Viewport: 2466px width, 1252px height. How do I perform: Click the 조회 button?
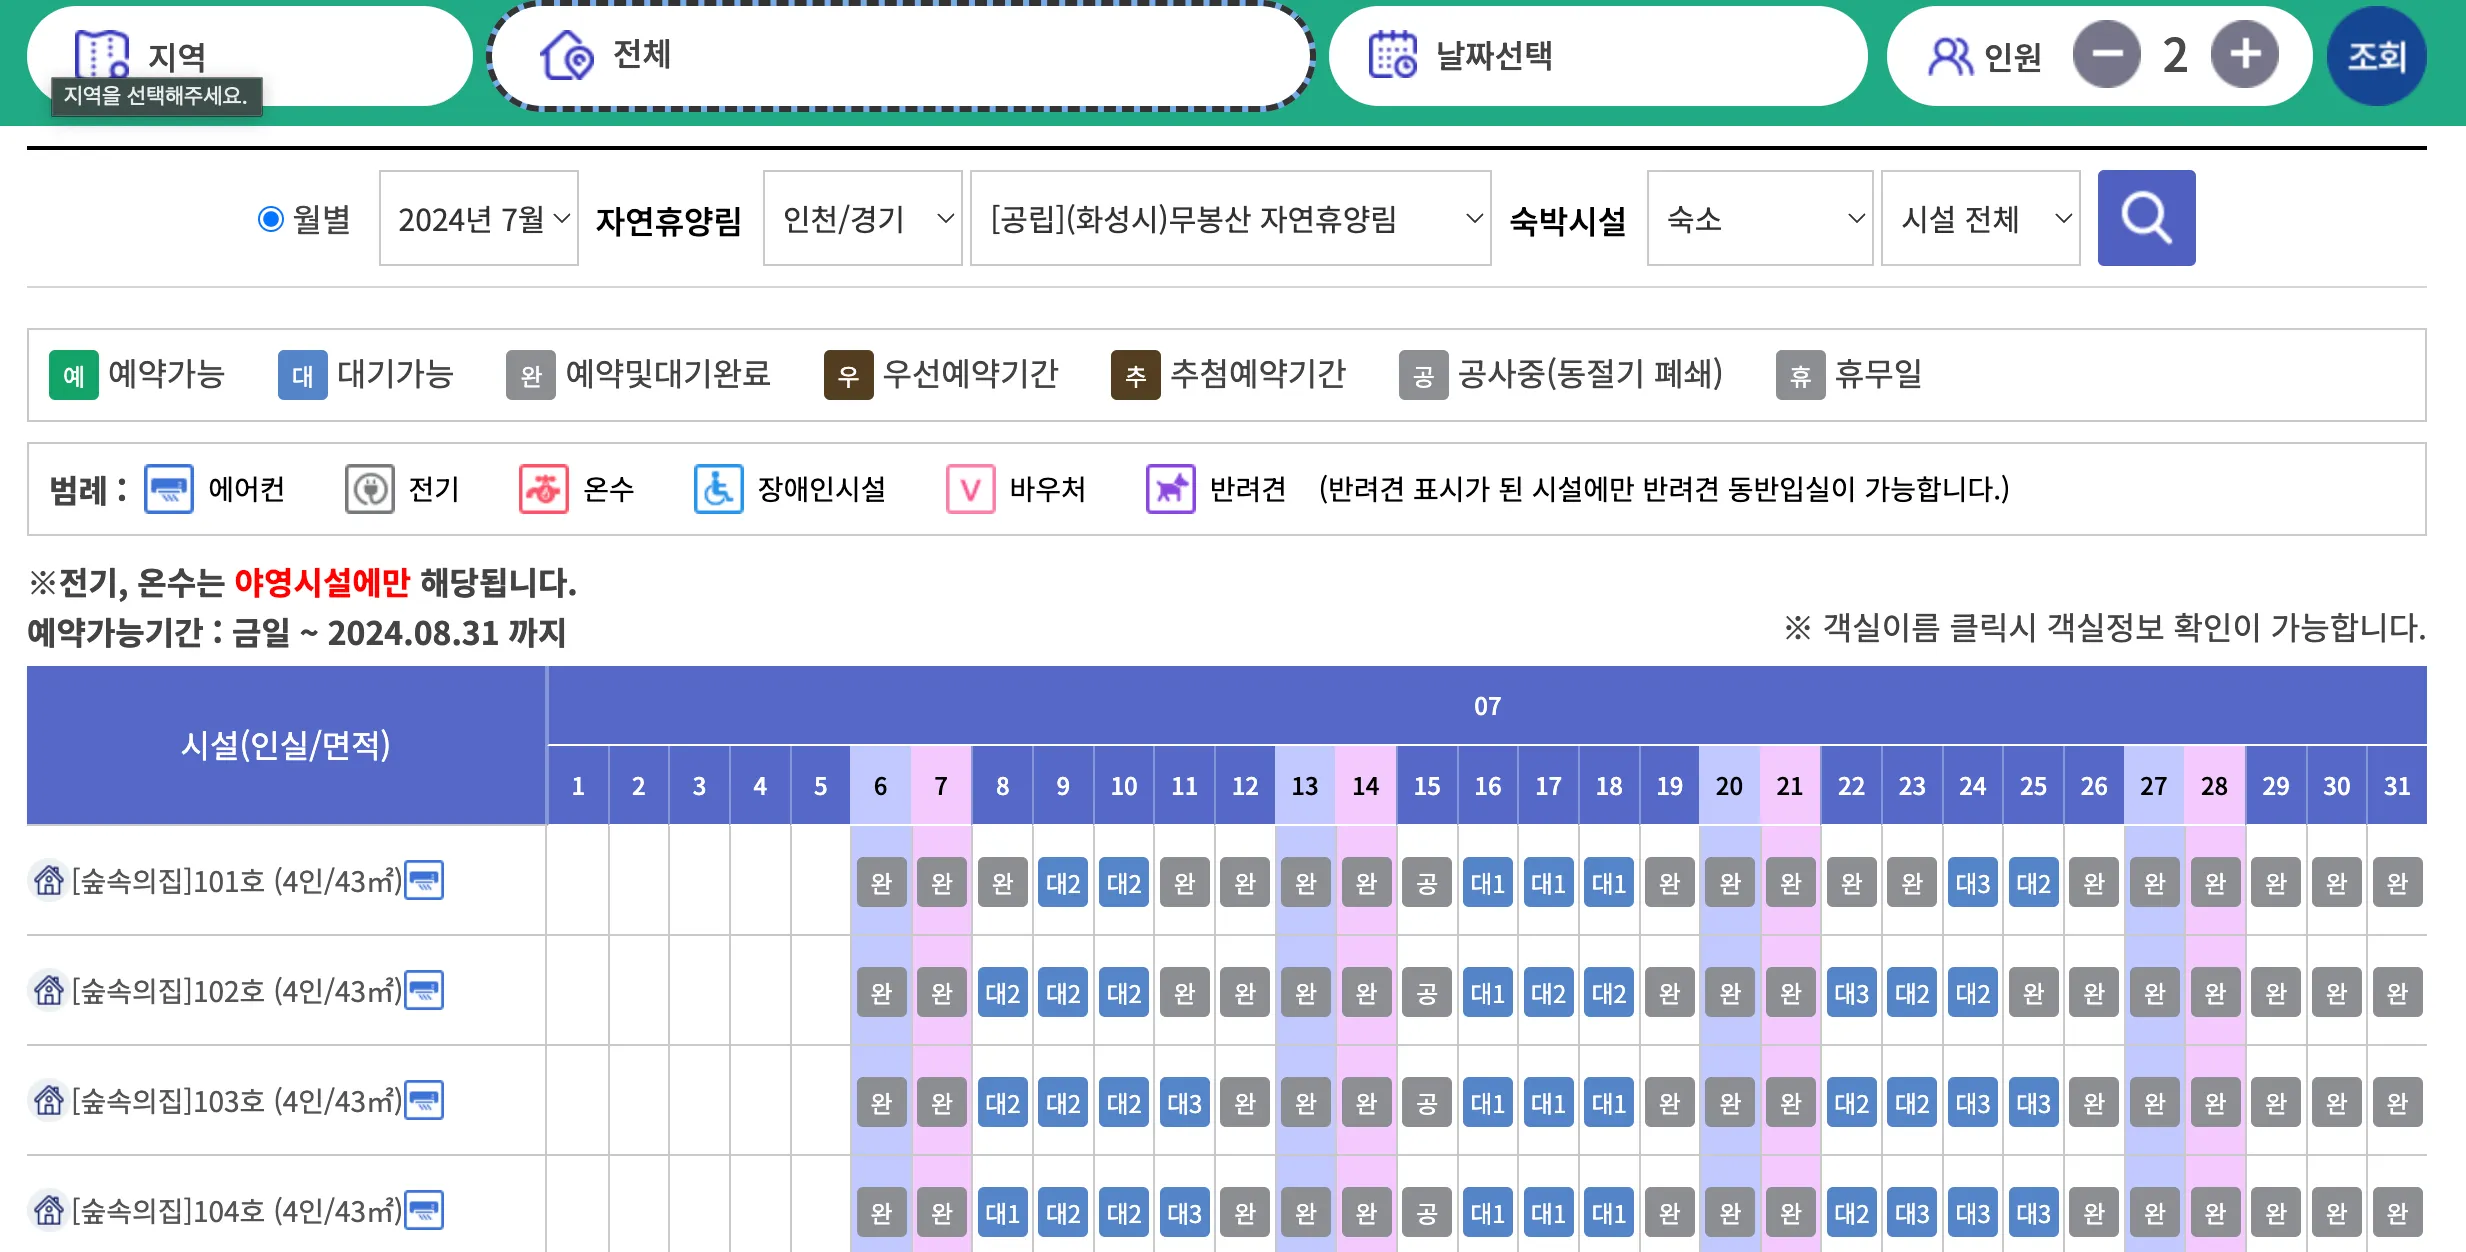(2378, 55)
